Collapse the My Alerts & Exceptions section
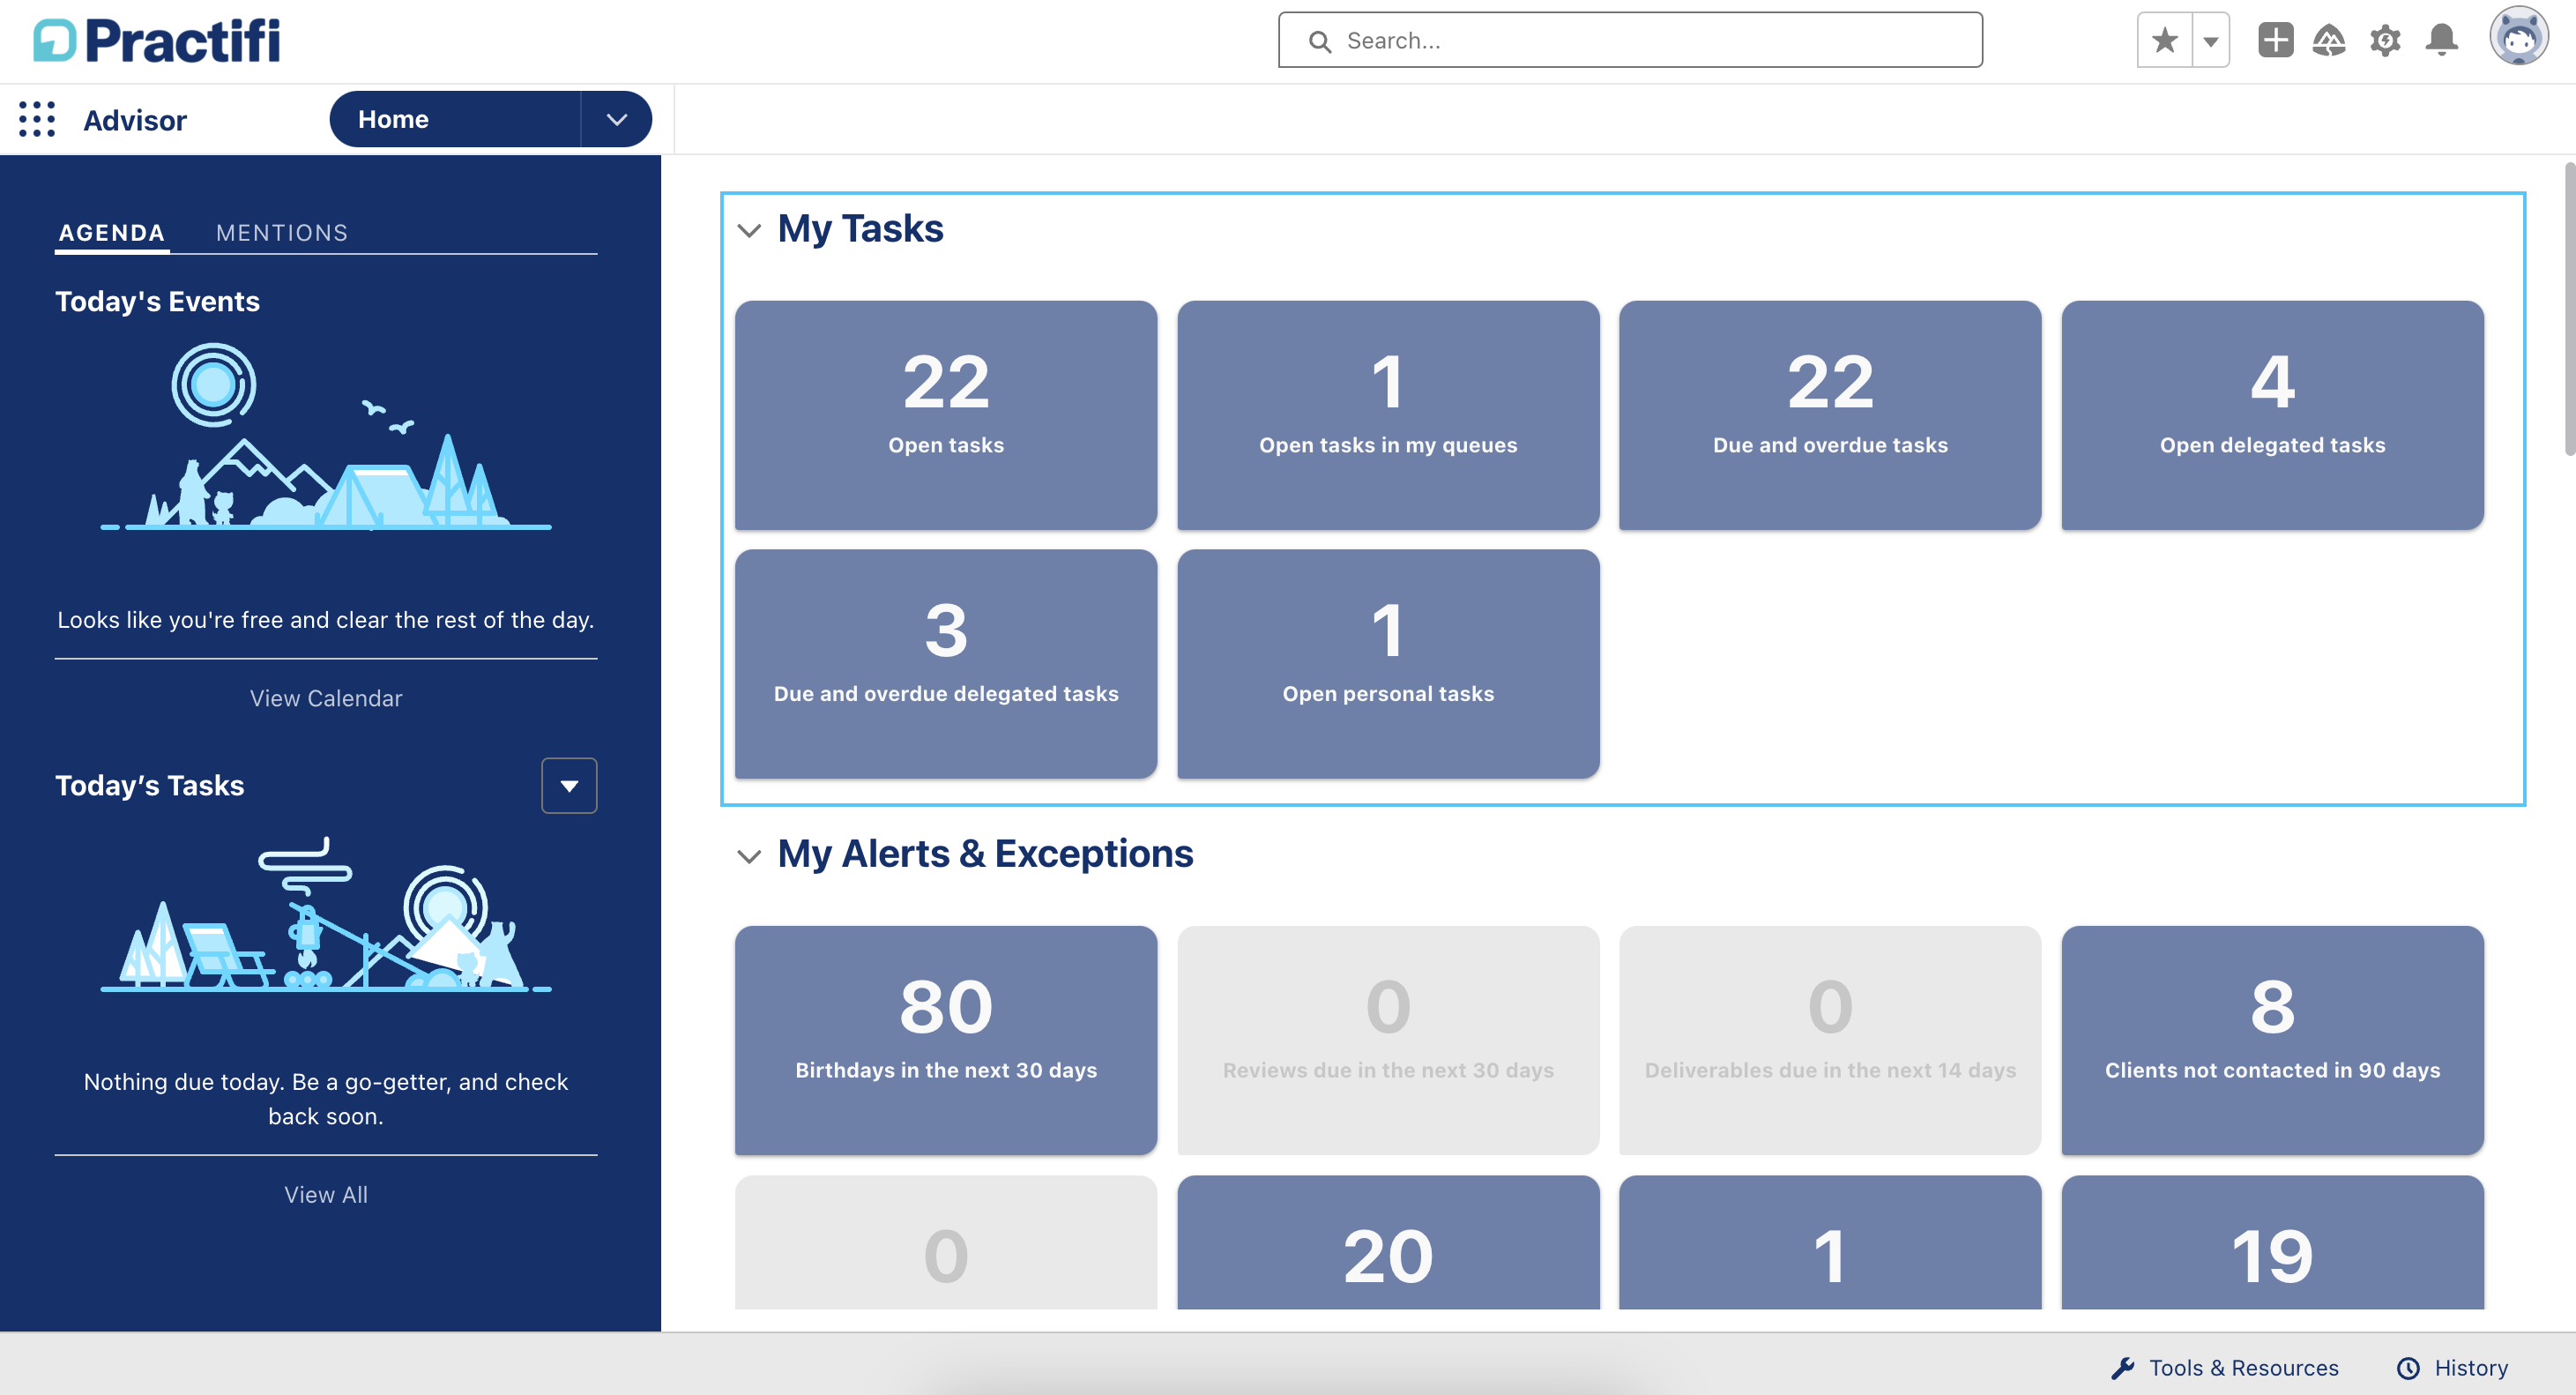 click(x=749, y=856)
